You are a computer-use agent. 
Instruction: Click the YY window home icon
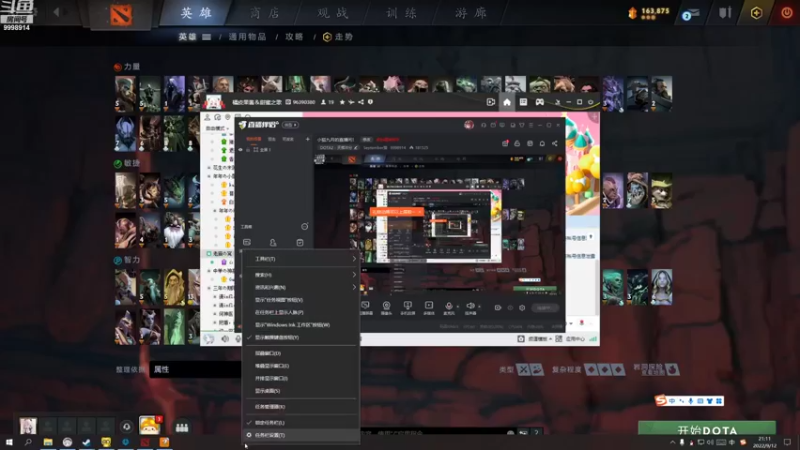coord(507,102)
